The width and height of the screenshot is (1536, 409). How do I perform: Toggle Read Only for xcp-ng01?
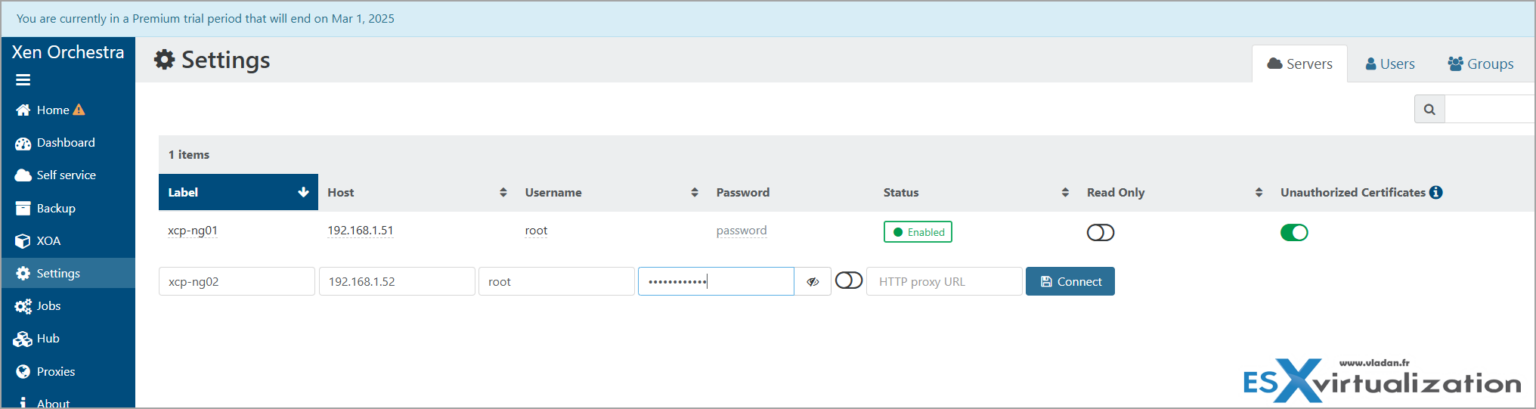click(x=1100, y=233)
